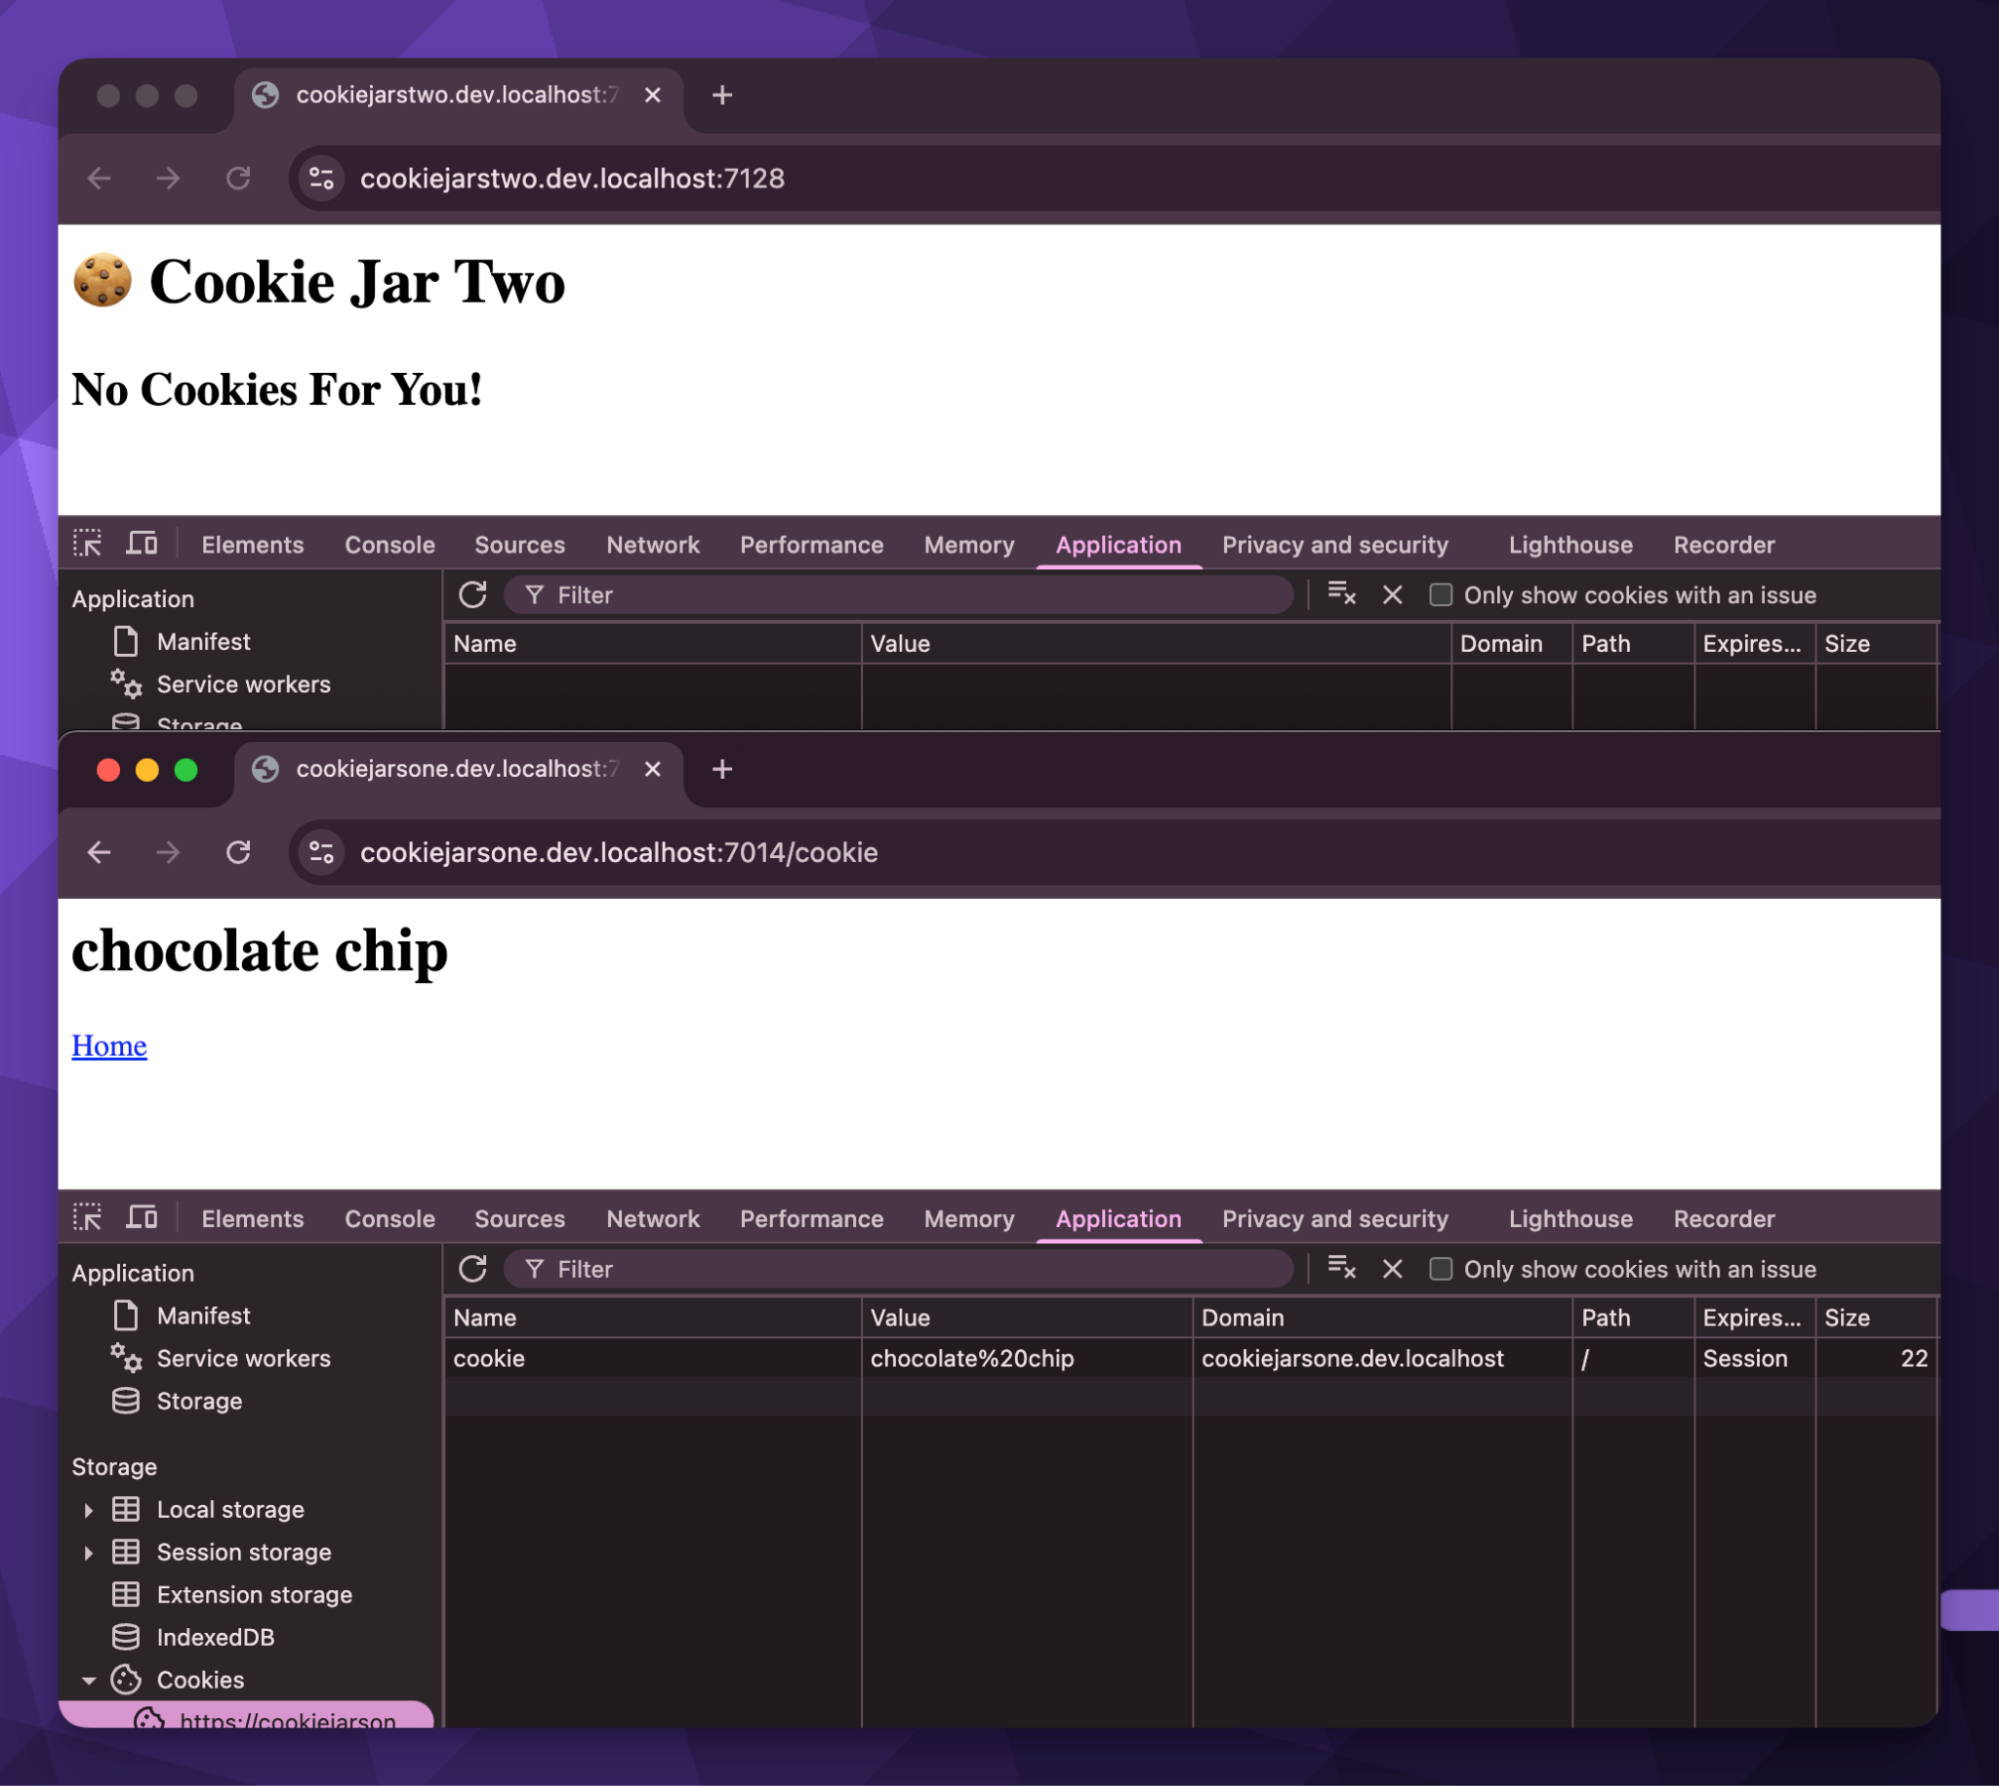Sort by Domain column in cookiejarstwo cookies table

pos(1510,644)
